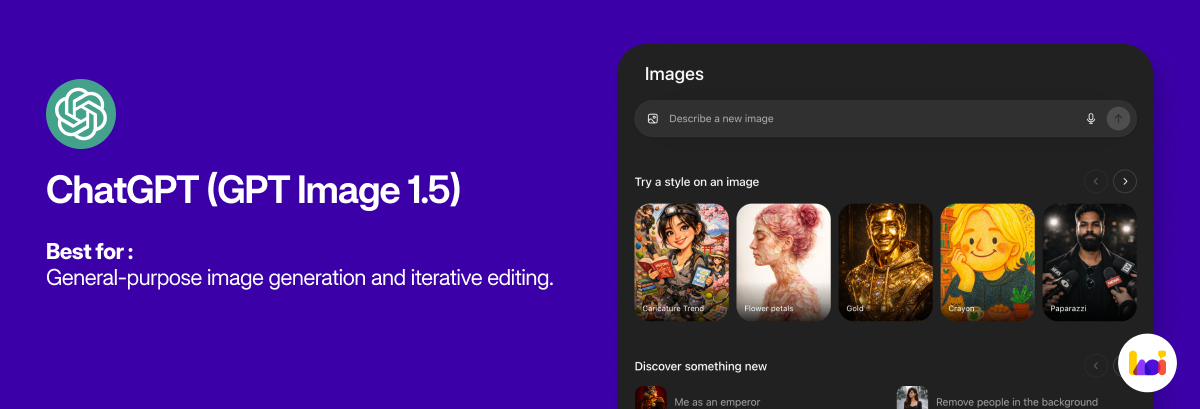Click the 'Me as an emperor' thumbnail image

point(651,398)
